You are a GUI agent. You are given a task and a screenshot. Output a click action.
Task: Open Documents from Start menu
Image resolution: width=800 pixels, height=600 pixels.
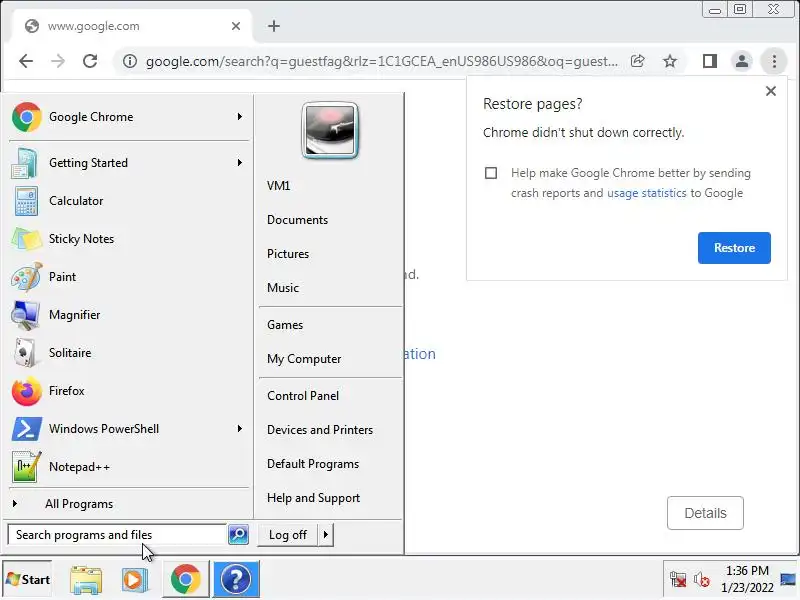297,220
